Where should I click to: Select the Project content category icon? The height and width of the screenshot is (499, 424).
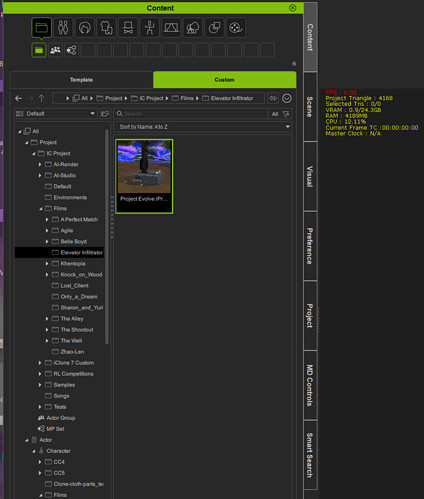point(42,28)
